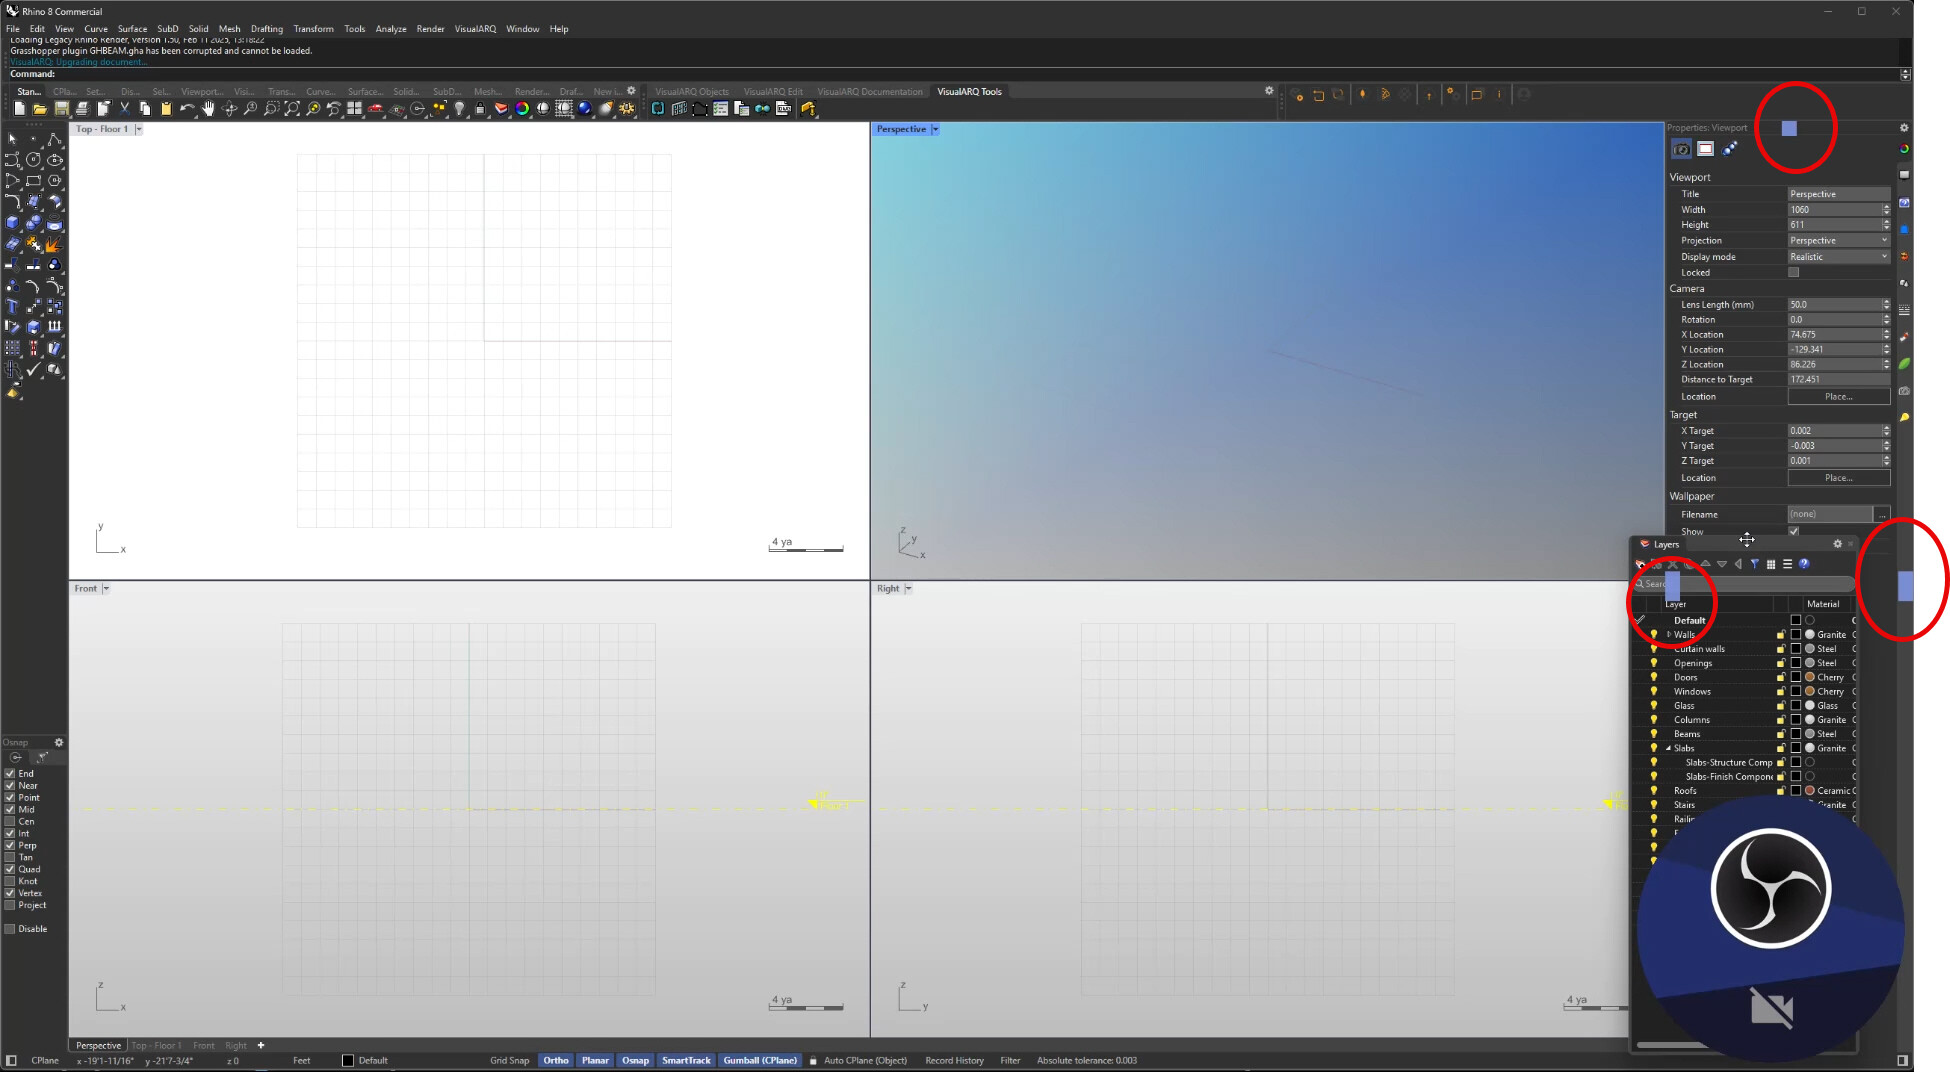Expand the Walls layer tree arrow
The image size is (1950, 1072).
(x=1668, y=634)
